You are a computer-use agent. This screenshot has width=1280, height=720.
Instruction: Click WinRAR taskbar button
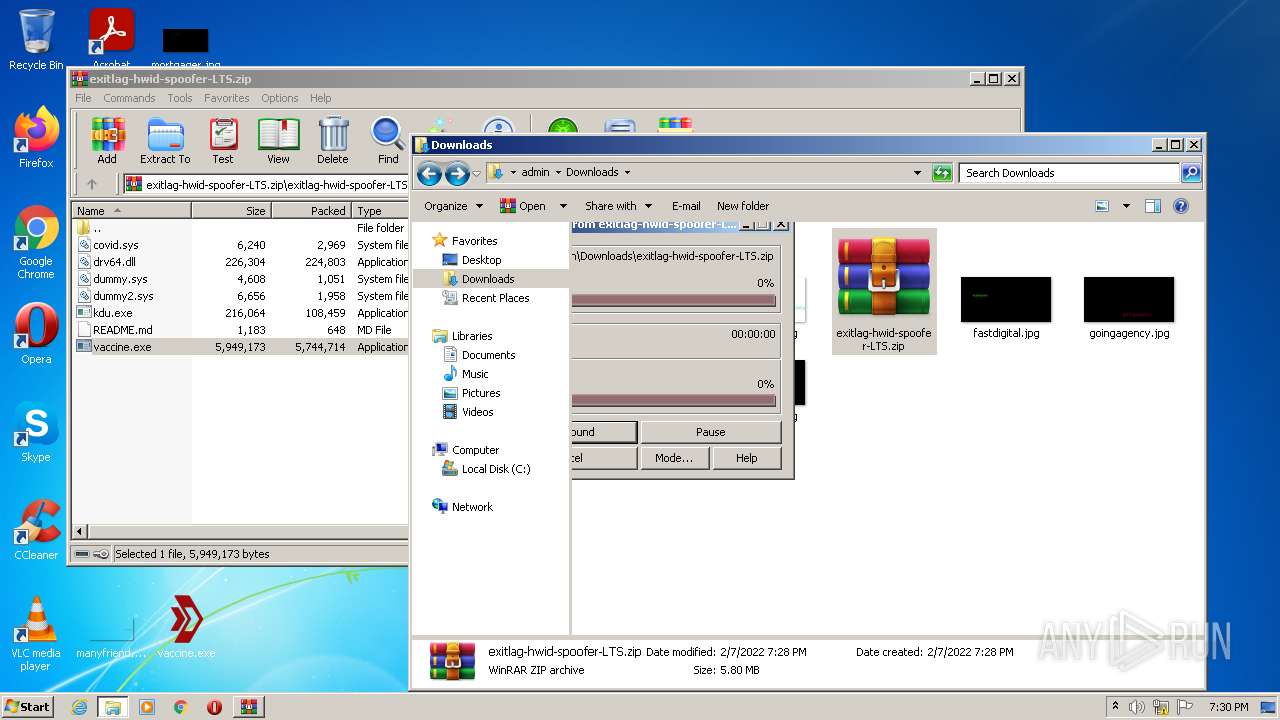click(248, 707)
